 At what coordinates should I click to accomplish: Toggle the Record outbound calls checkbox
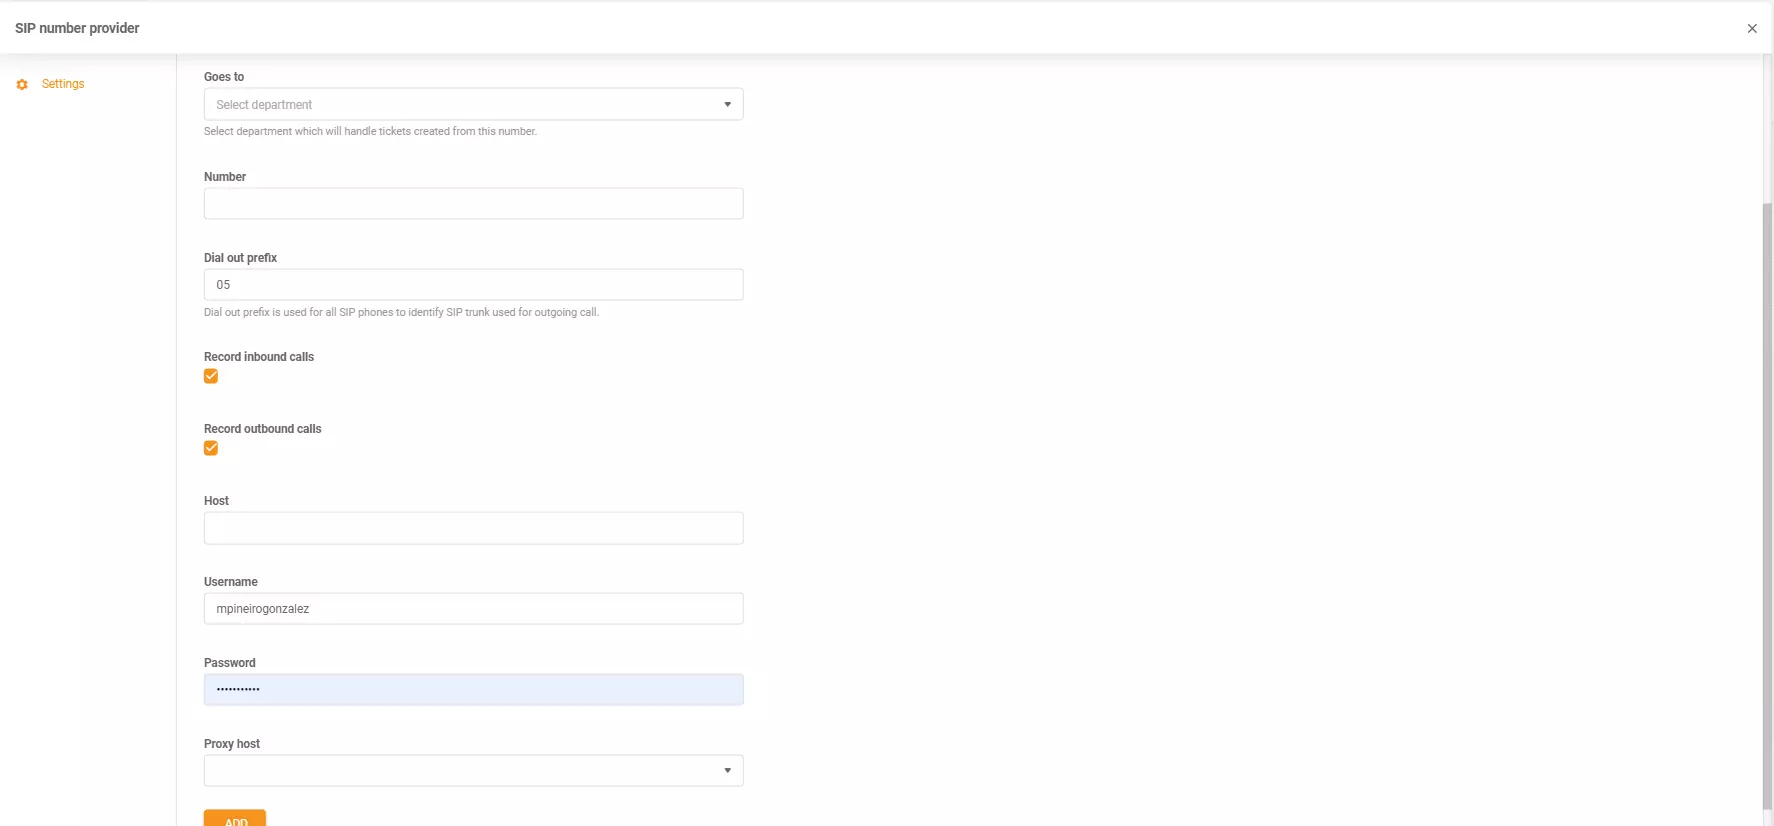tap(211, 449)
